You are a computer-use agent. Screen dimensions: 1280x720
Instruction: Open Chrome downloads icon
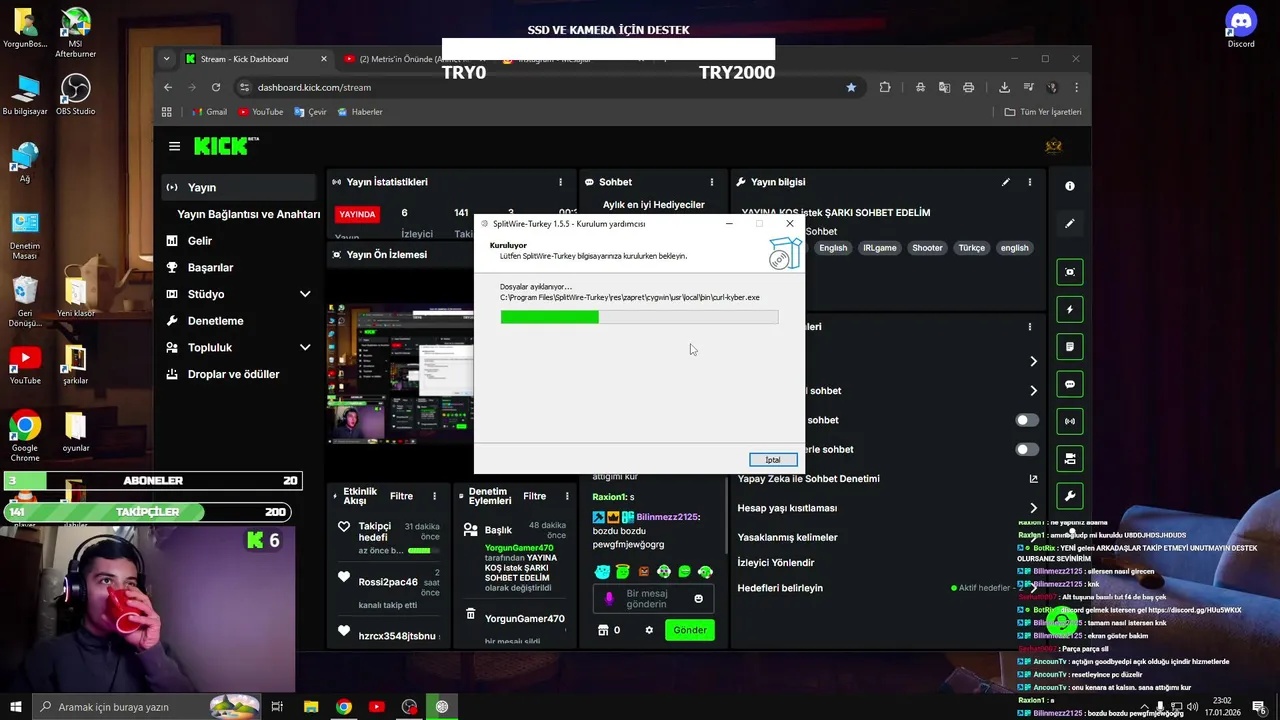pos(1004,87)
